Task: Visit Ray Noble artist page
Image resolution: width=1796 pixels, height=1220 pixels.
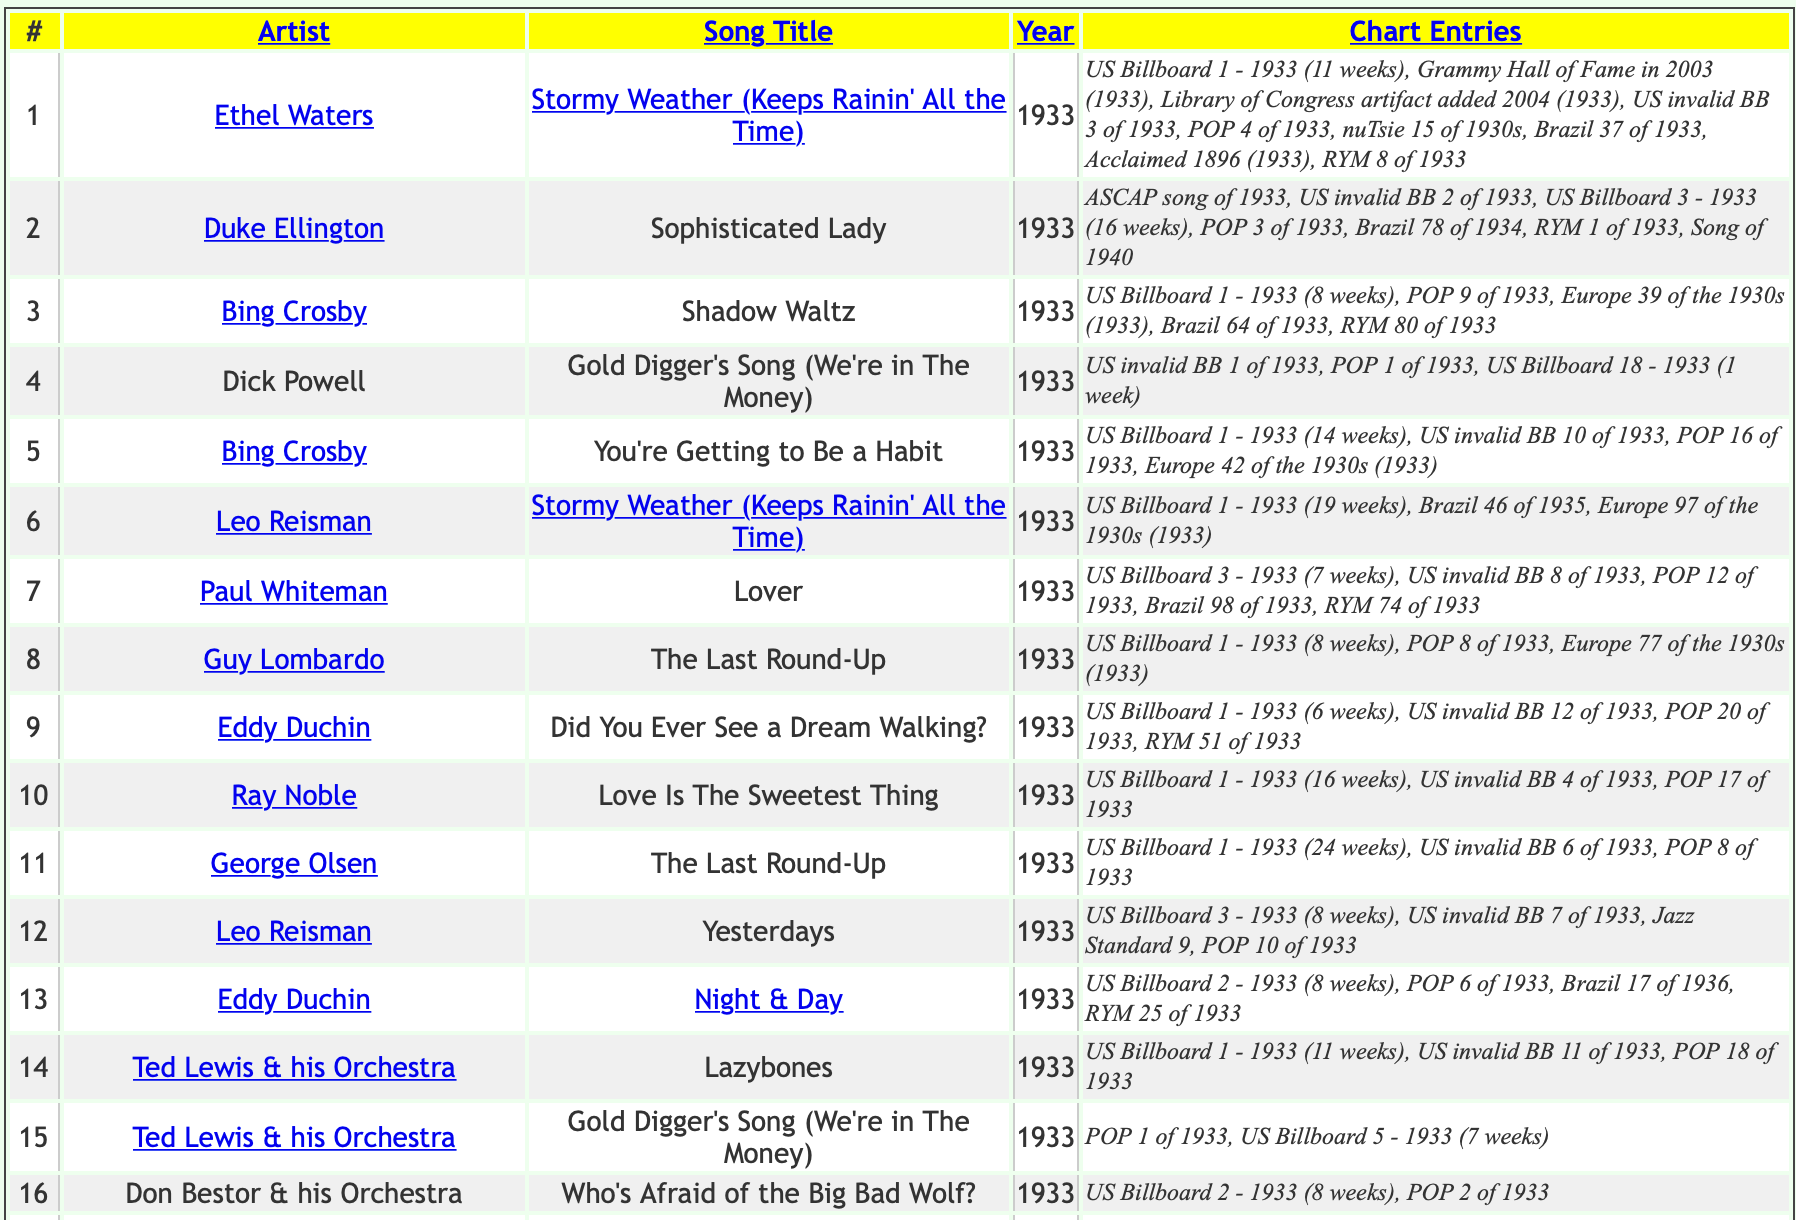Action: click(294, 795)
